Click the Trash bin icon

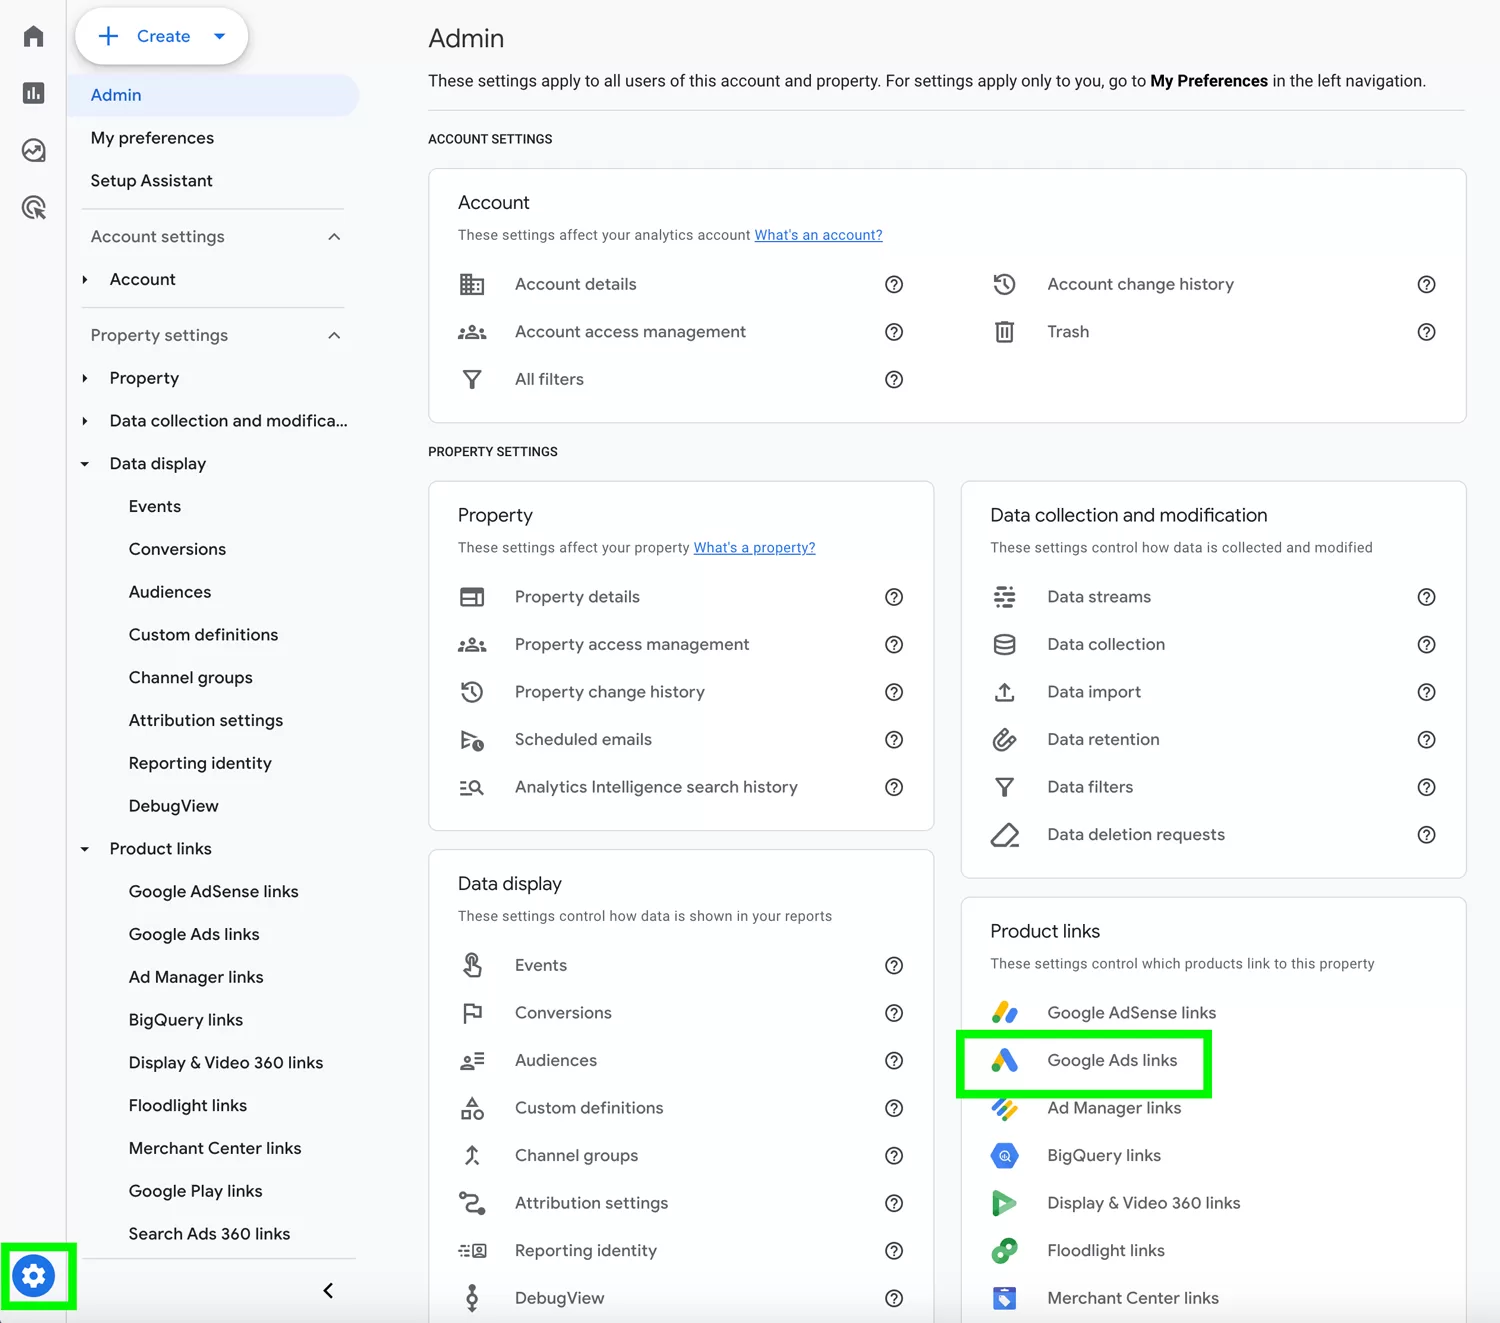(1004, 332)
